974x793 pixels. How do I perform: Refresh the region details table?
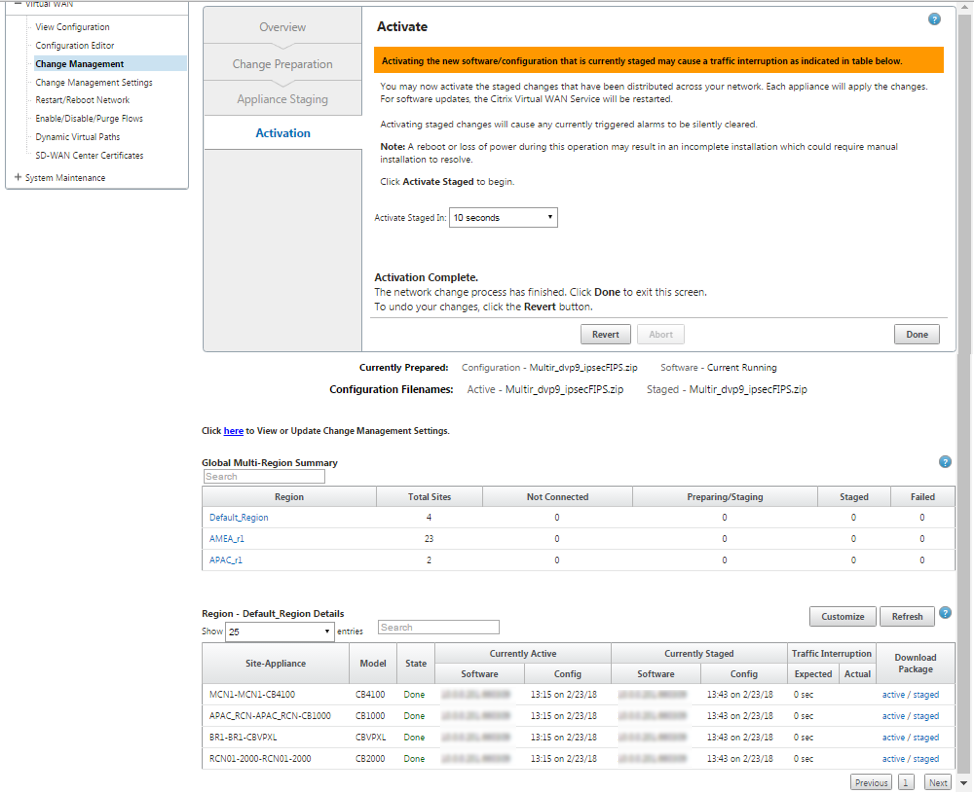(907, 616)
